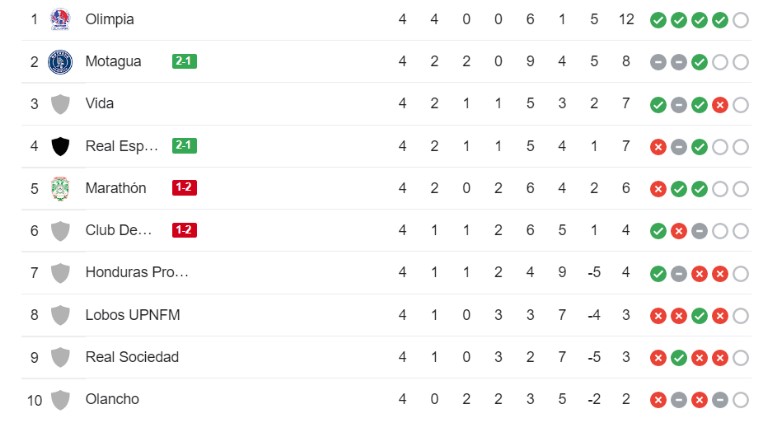Click Marathón's red 1-2 live score badge
This screenshot has width=783, height=433.
pos(184,188)
